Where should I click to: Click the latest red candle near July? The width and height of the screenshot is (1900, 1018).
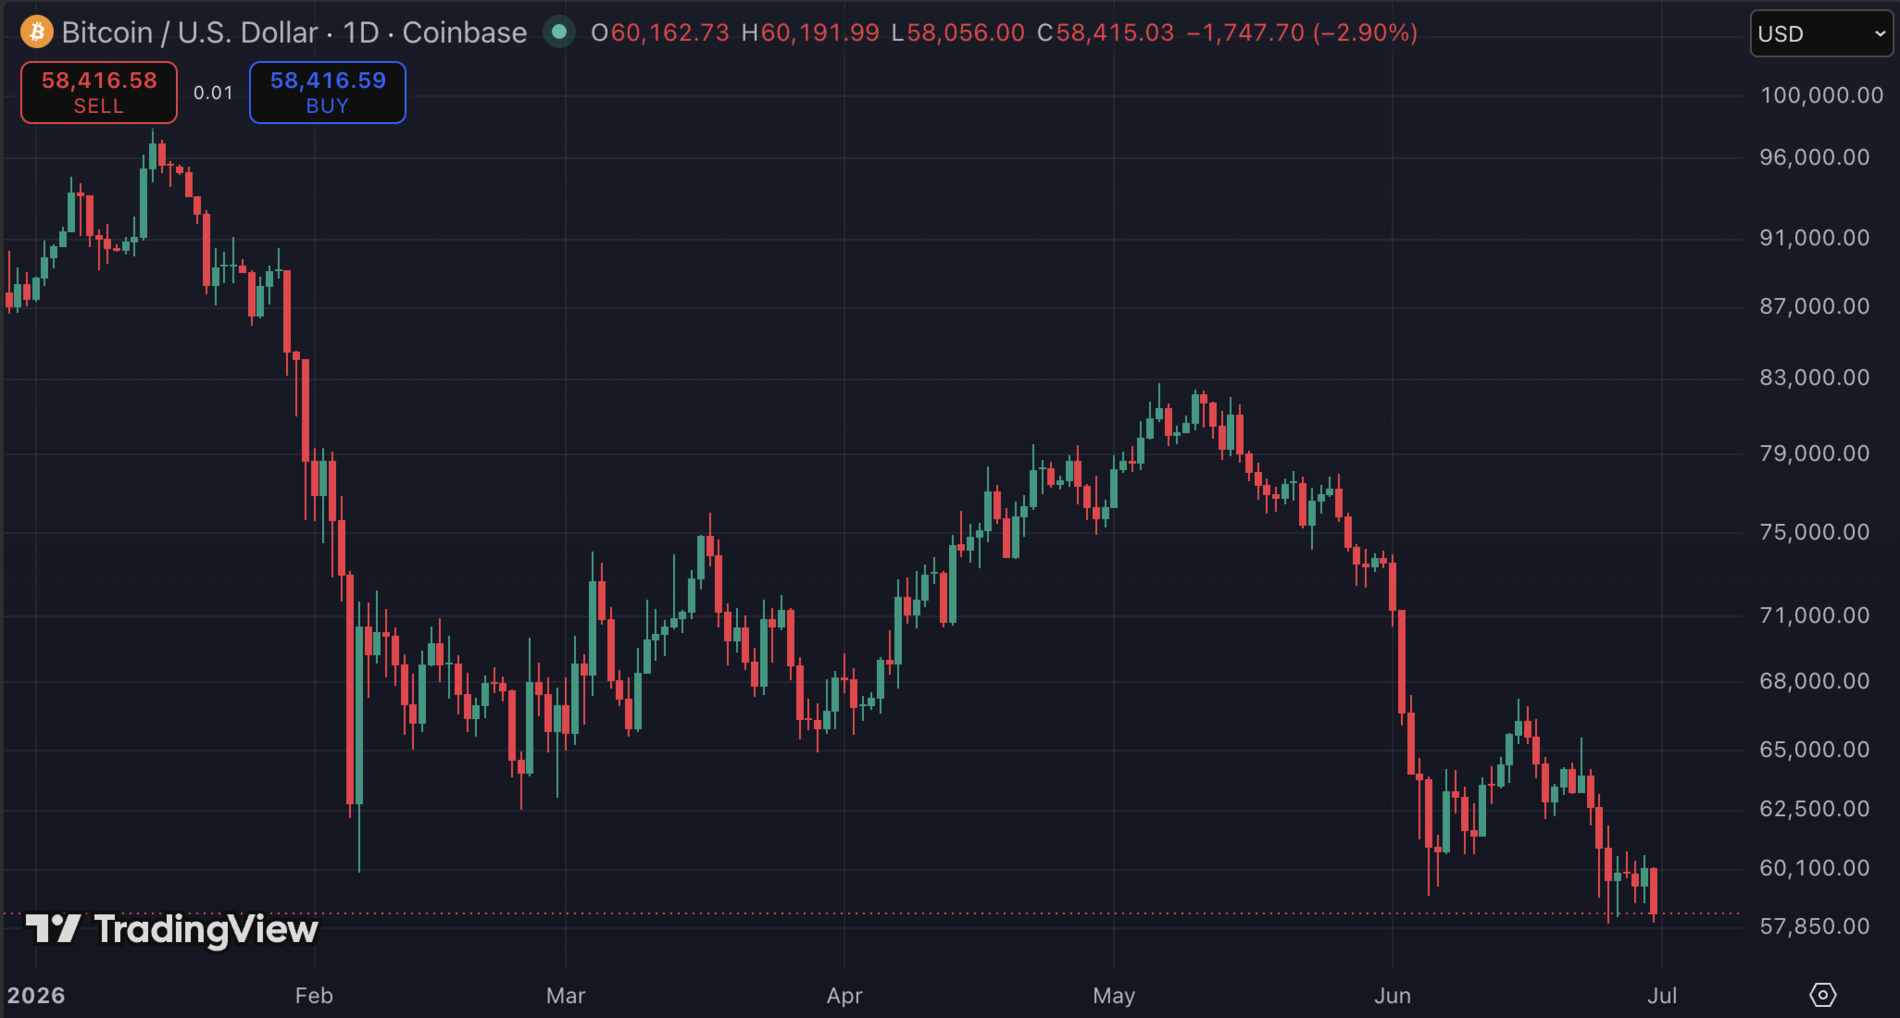1654,892
